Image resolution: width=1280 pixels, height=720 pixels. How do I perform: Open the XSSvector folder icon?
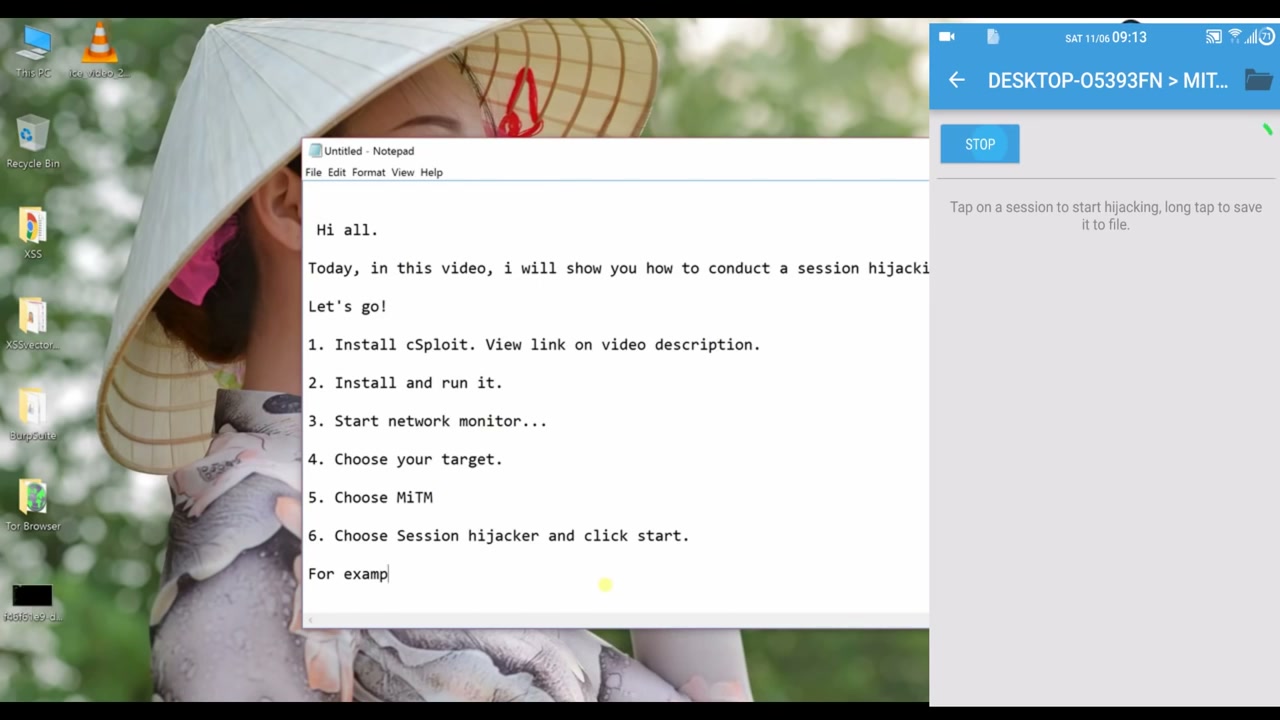tap(33, 323)
